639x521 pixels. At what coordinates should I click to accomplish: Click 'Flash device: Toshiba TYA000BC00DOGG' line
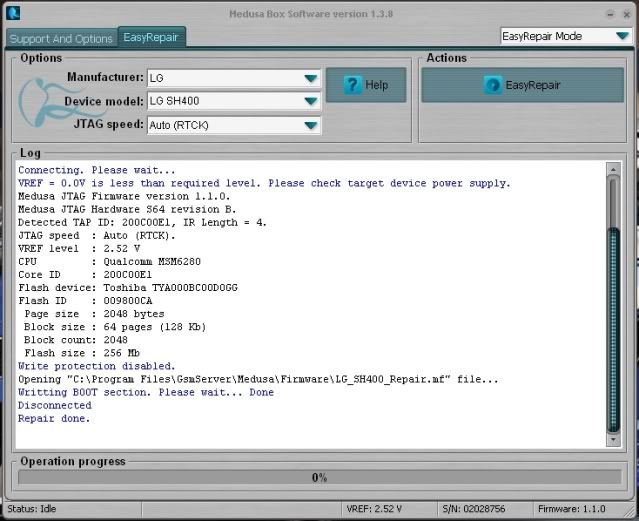[x=128, y=287]
